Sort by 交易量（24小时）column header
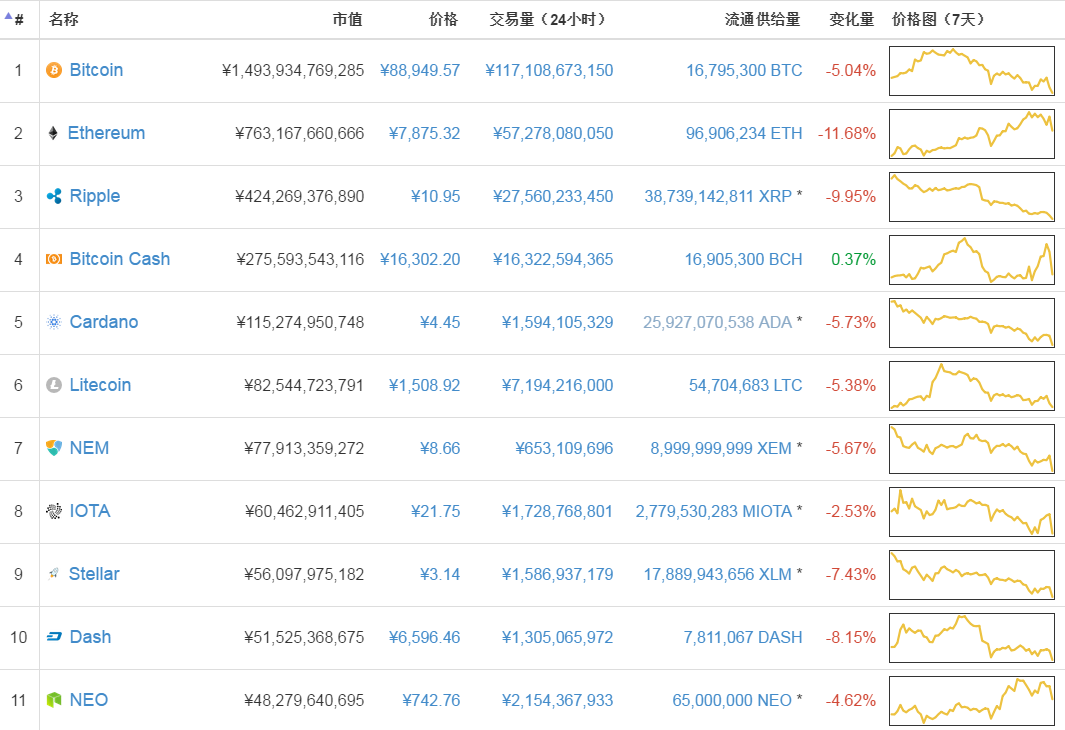The width and height of the screenshot is (1065, 730). [x=547, y=19]
